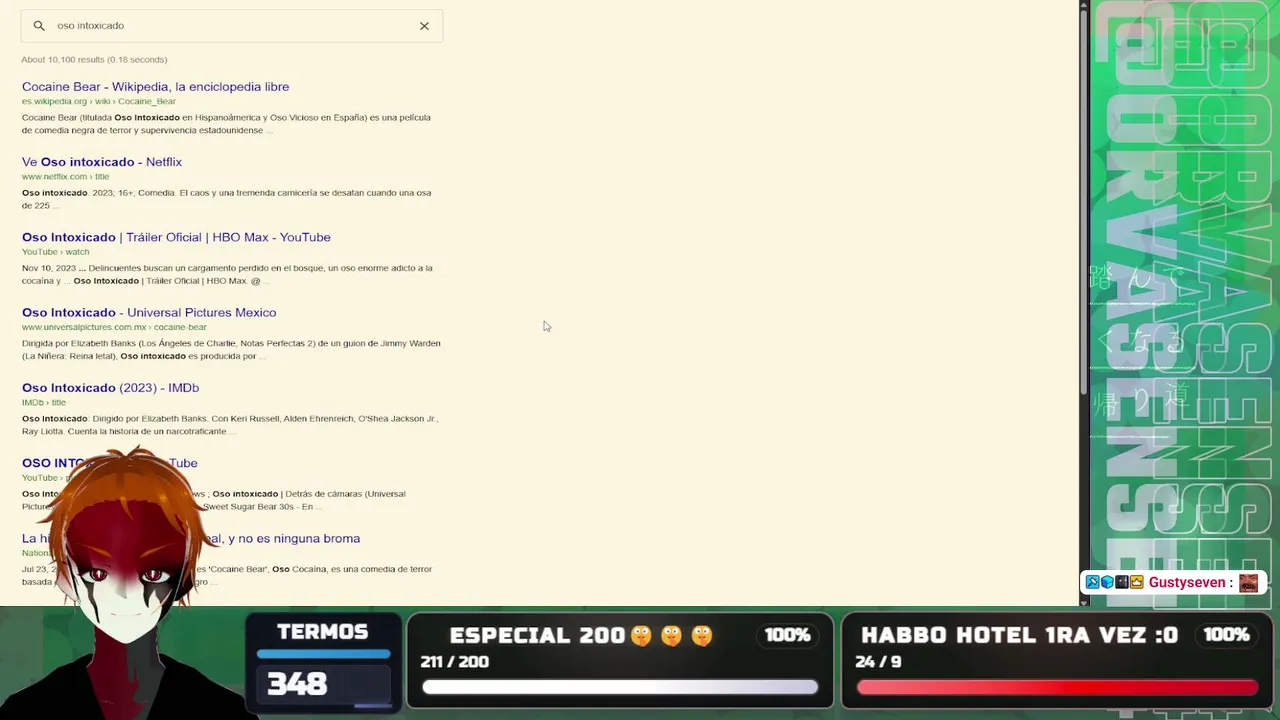Click the 'www.universalpictures.com.mx › cocaine-bear' URL
The width and height of the screenshot is (1280, 720).
coord(114,327)
